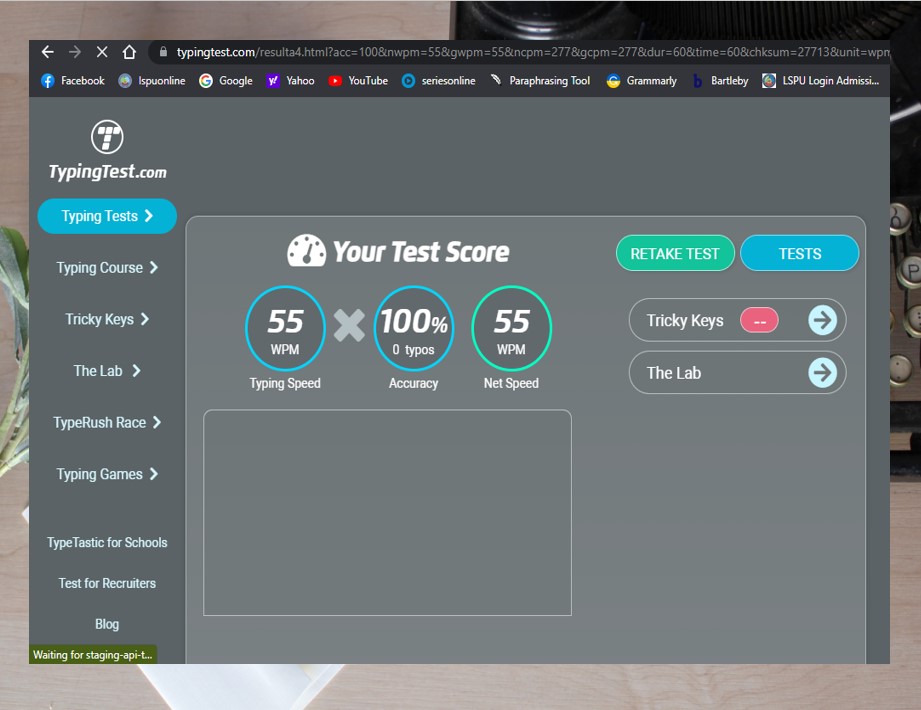Open Tricky Keys in the sidebar
This screenshot has height=710, width=921.
click(107, 319)
